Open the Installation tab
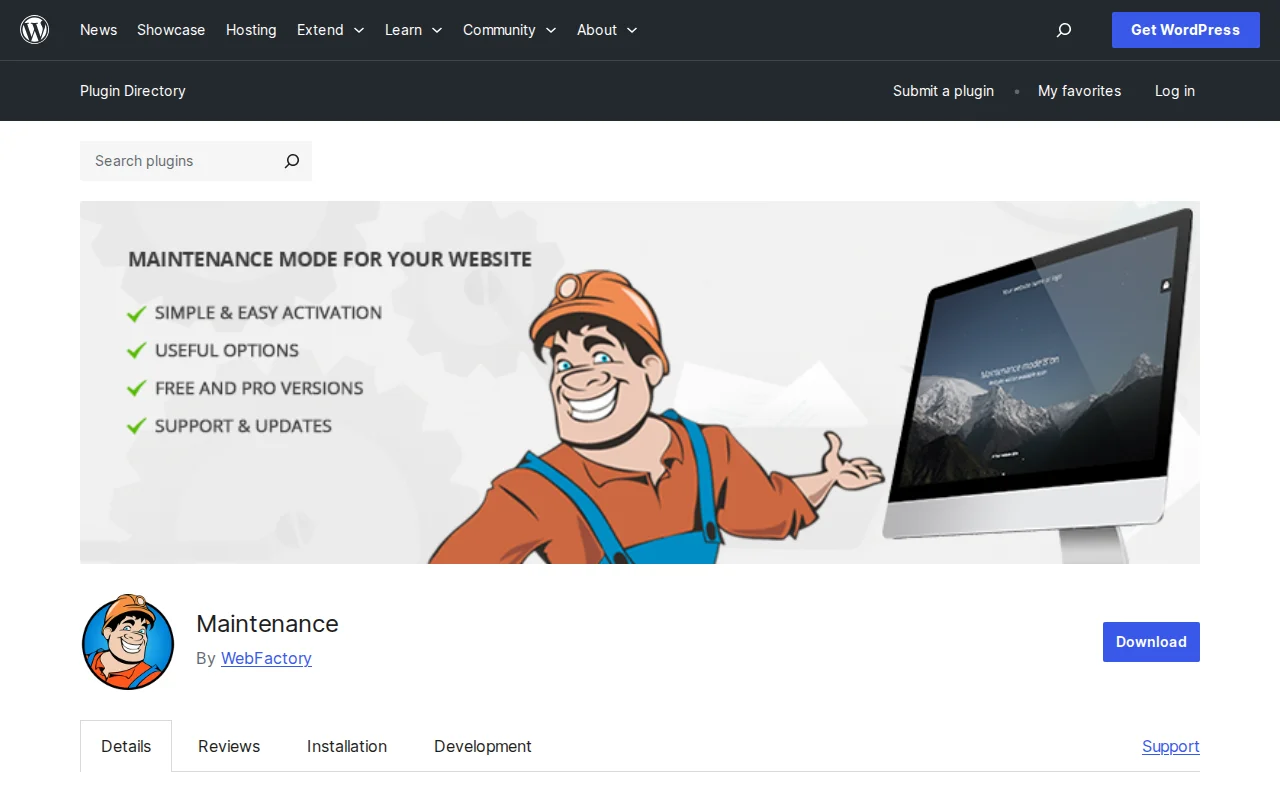1280x800 pixels. (x=346, y=746)
